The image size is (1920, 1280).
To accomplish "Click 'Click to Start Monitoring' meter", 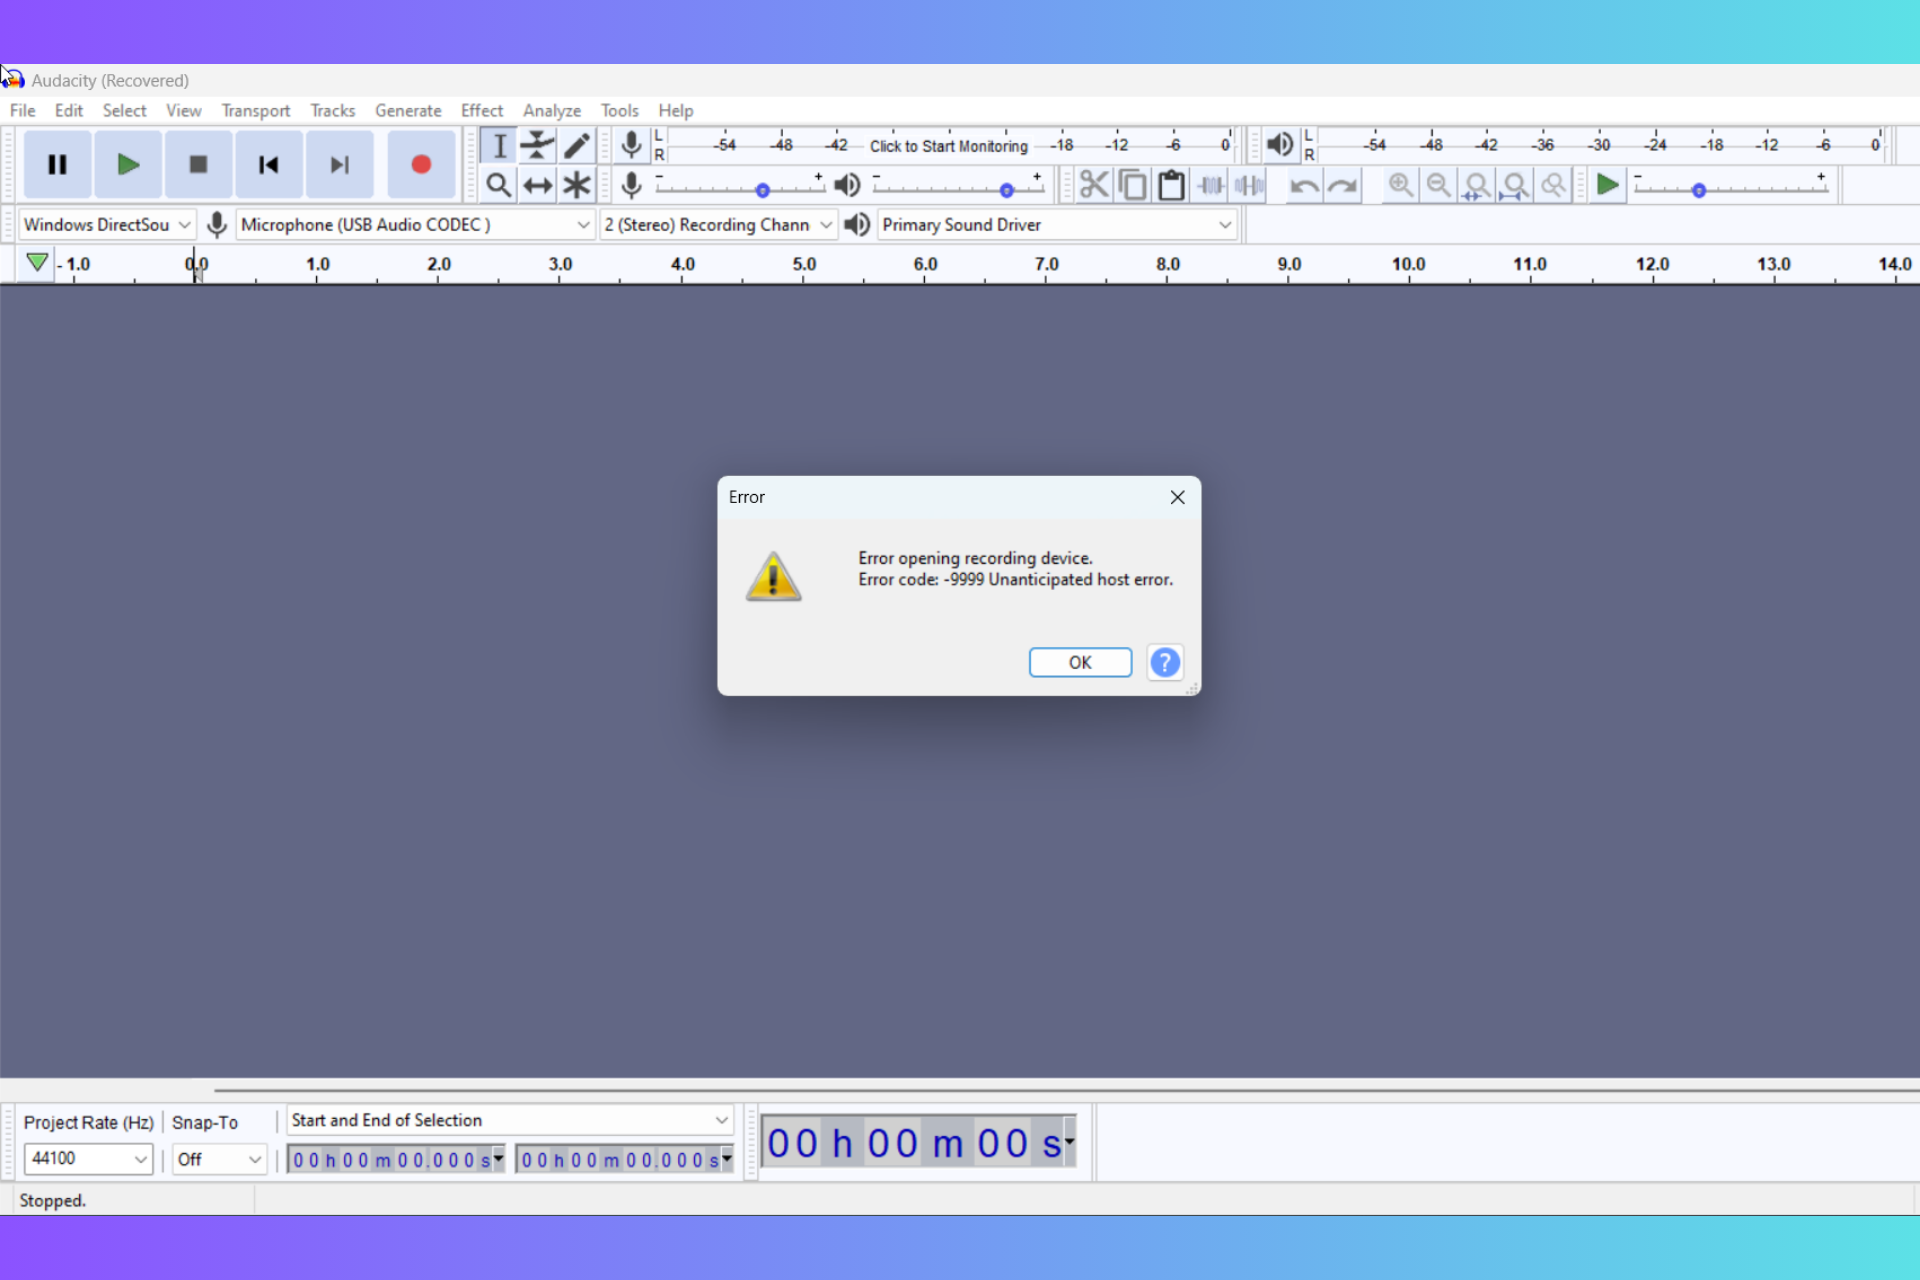I will pos(948,146).
